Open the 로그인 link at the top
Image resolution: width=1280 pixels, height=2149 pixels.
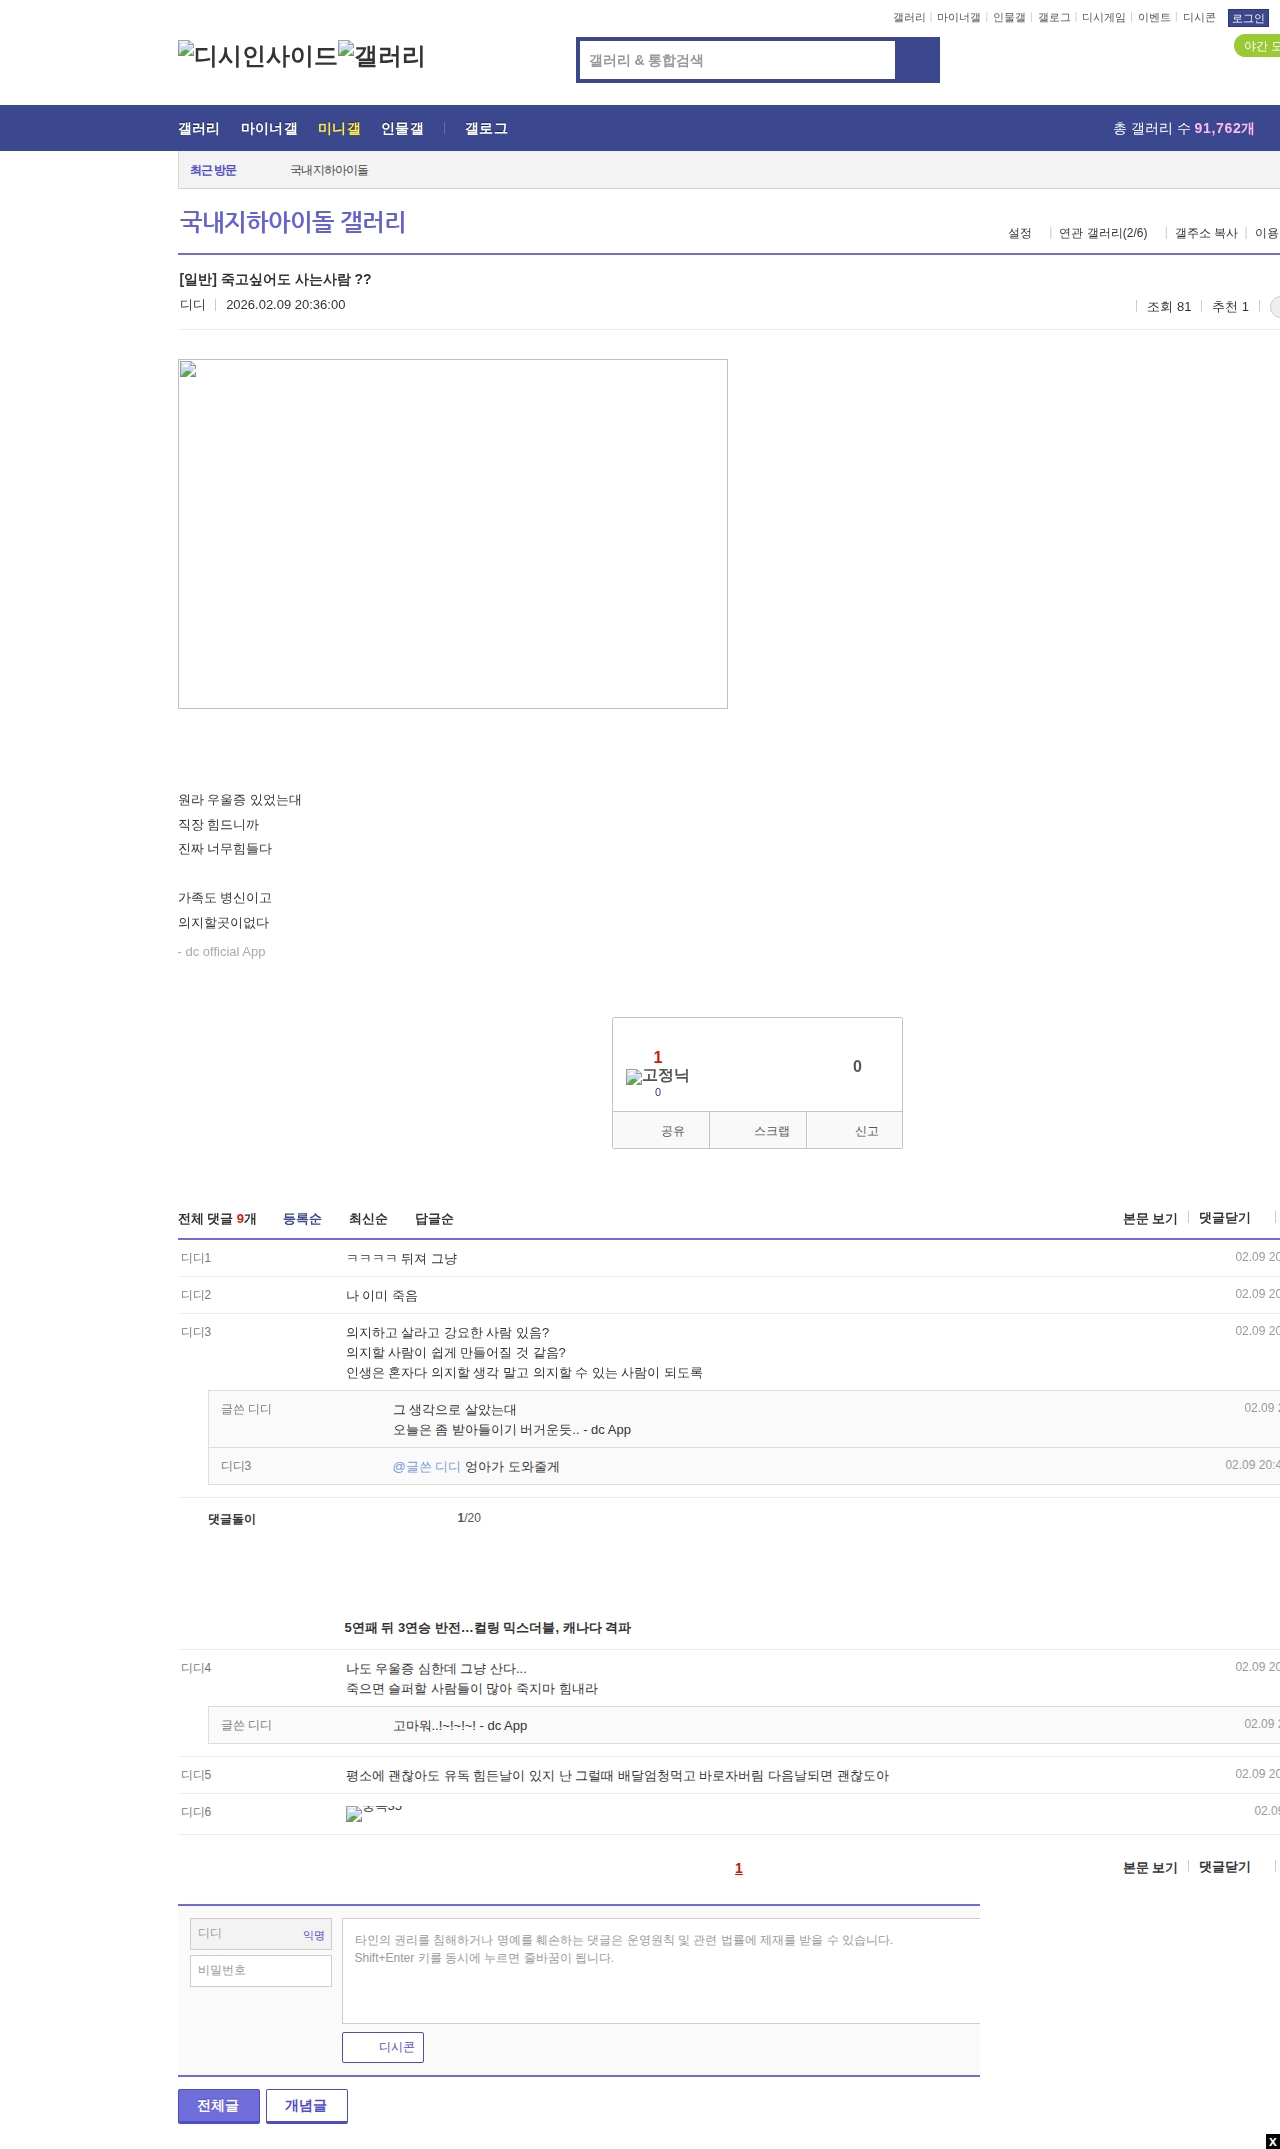click(x=1247, y=18)
